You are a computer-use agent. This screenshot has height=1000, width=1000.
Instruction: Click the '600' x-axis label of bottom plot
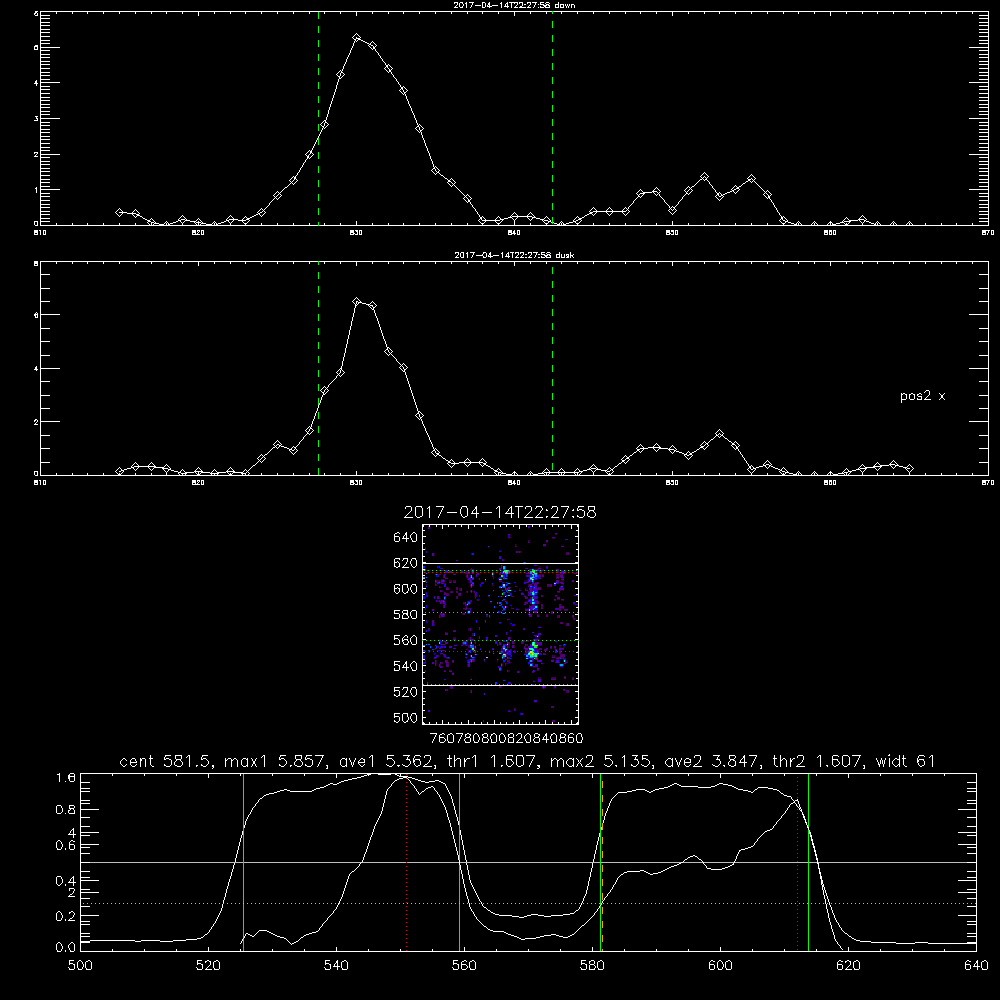(720, 966)
